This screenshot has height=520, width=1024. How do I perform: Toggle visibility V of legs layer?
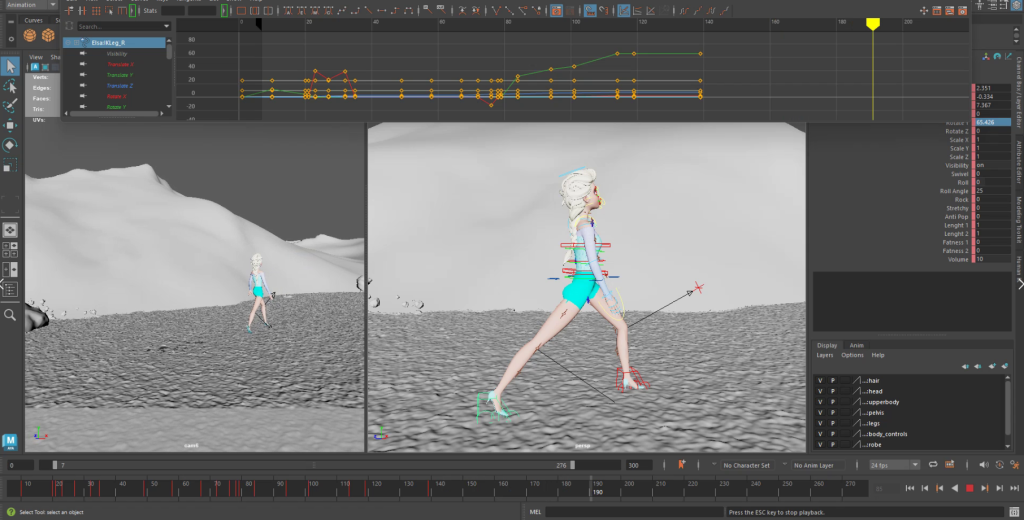(x=820, y=423)
